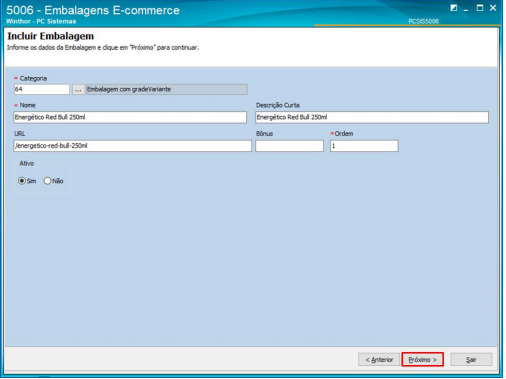Click the Ativo group label
Viewport: 506px width, 379px height.
coord(27,164)
